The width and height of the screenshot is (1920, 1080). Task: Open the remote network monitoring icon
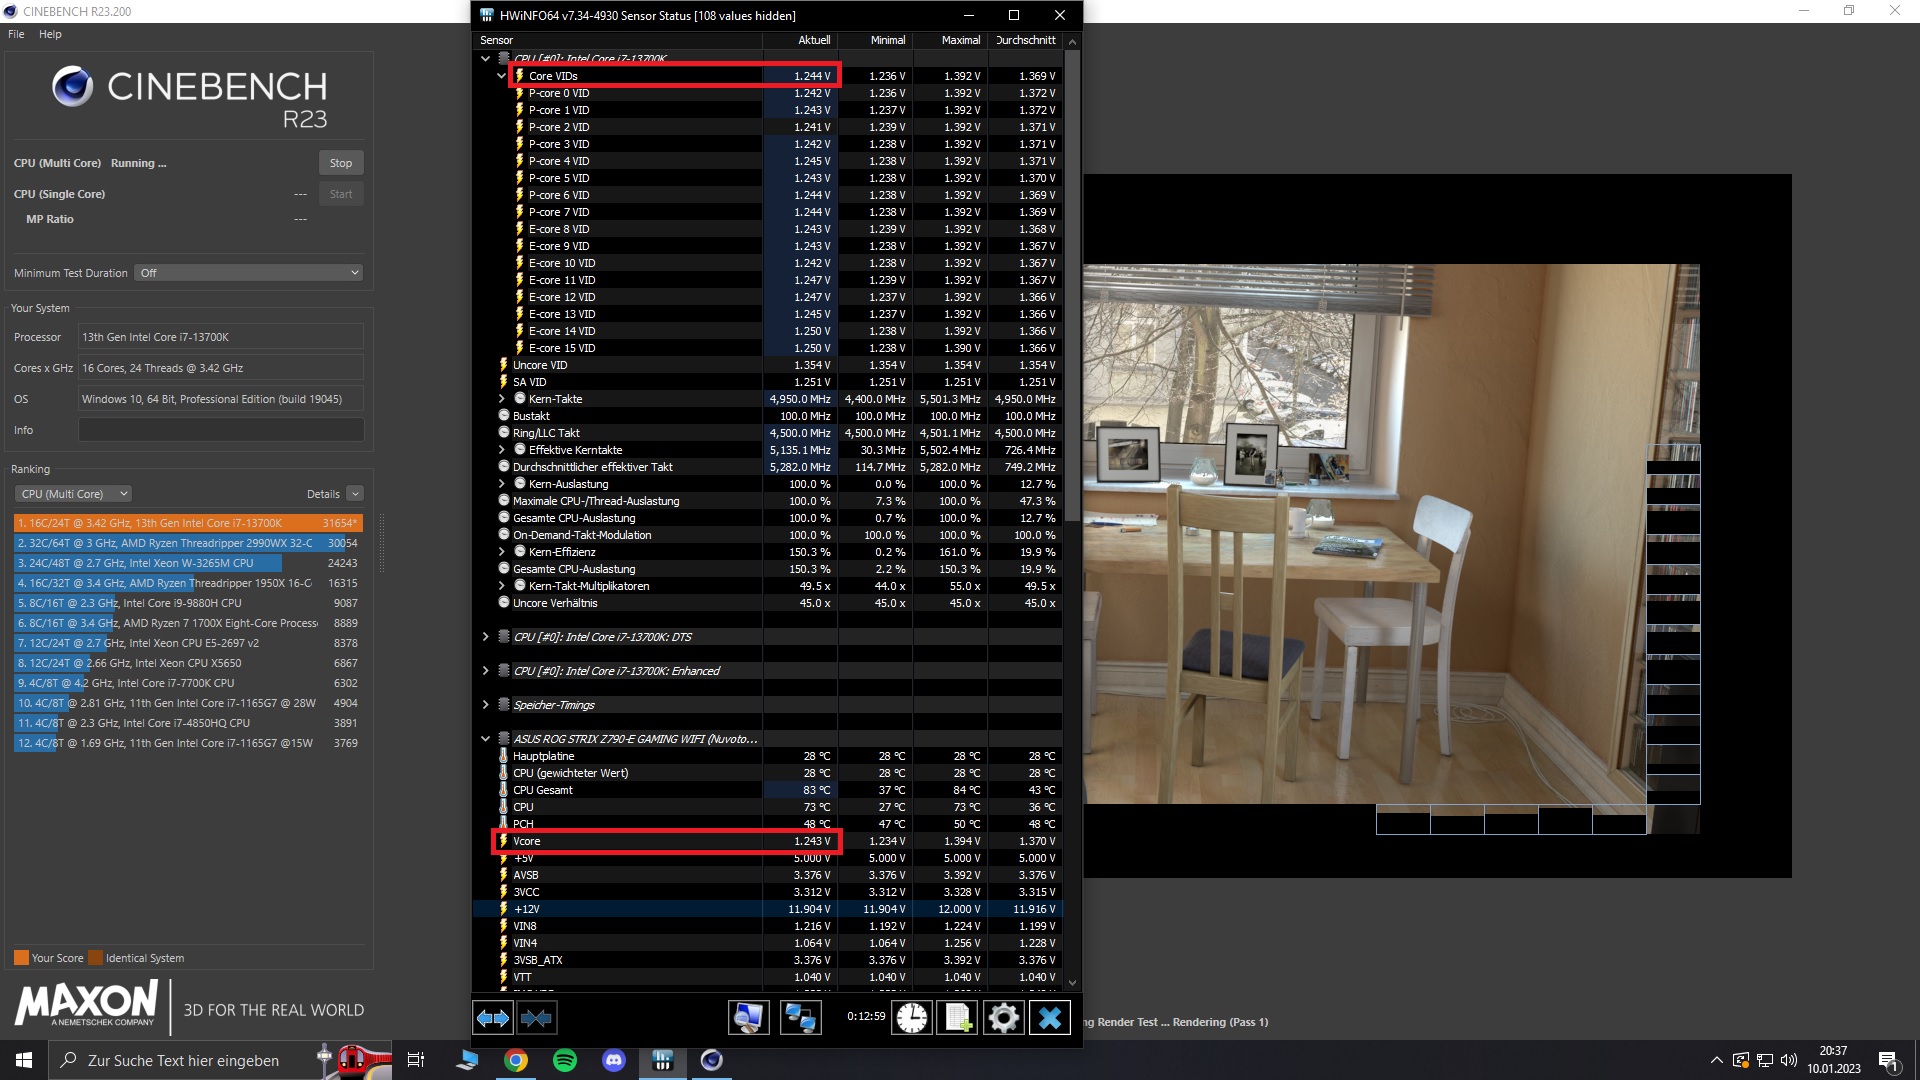tap(800, 1018)
